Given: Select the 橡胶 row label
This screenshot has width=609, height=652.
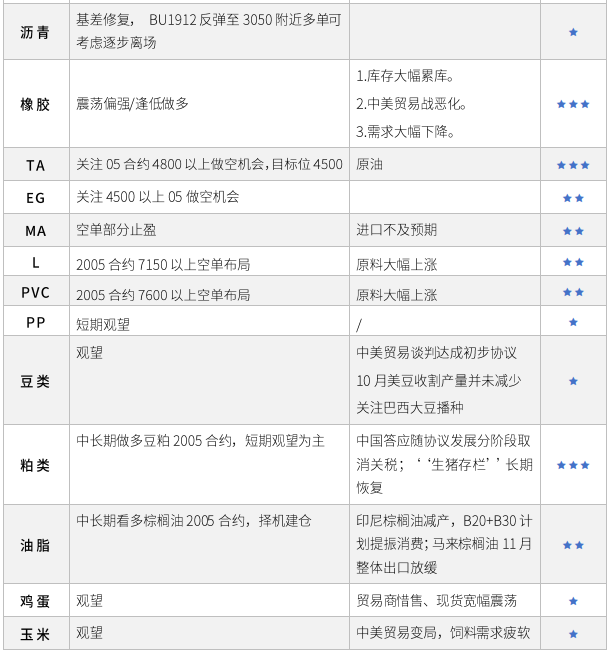Looking at the screenshot, I should point(35,104).
